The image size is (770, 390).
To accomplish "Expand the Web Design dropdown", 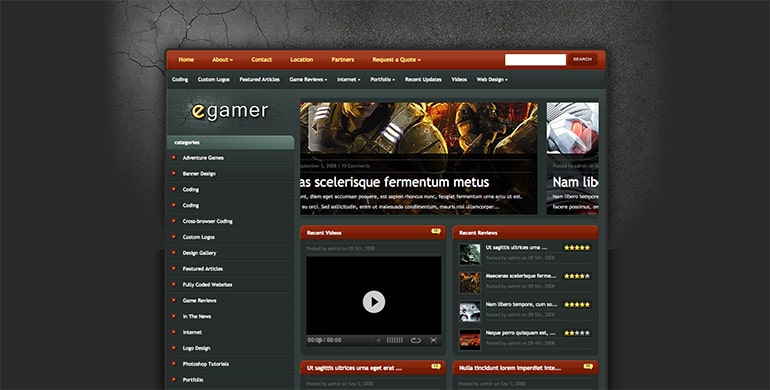I will point(492,80).
